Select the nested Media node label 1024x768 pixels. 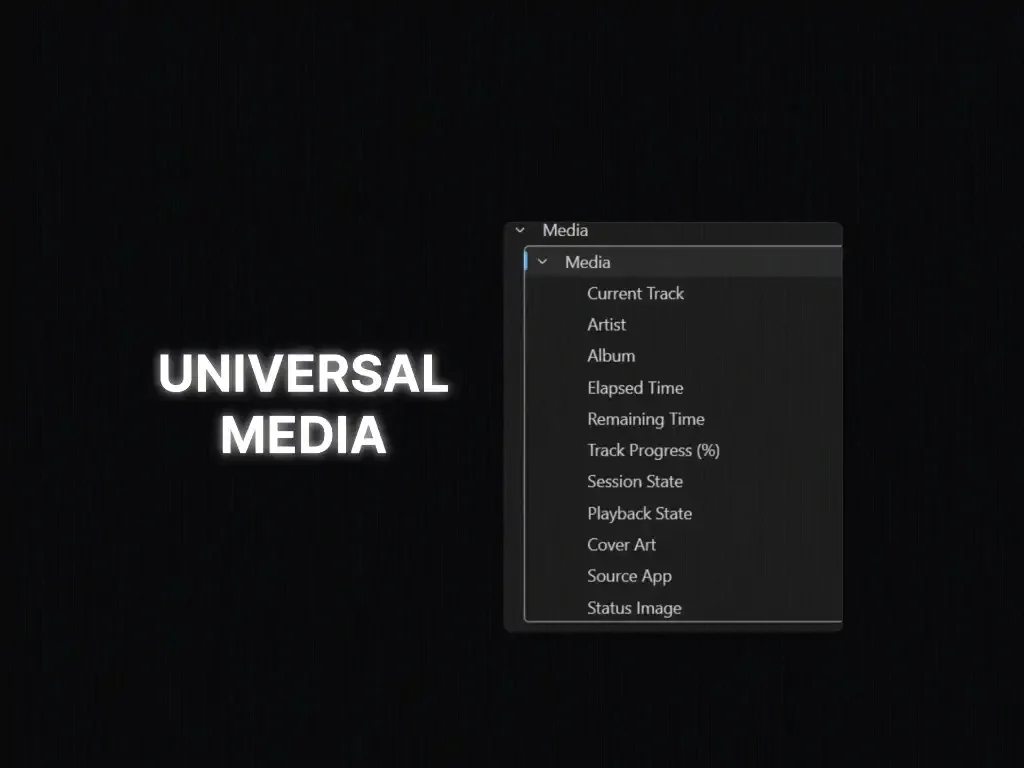[587, 262]
